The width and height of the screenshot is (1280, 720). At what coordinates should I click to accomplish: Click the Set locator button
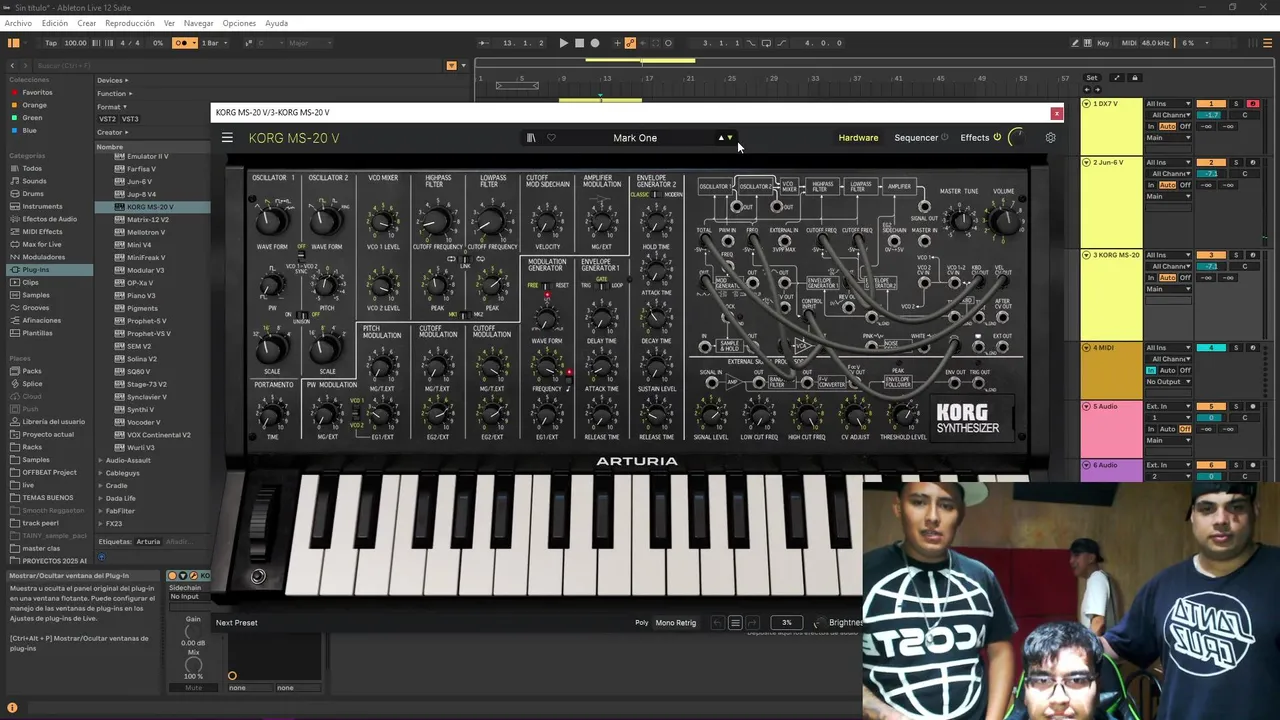point(1092,78)
